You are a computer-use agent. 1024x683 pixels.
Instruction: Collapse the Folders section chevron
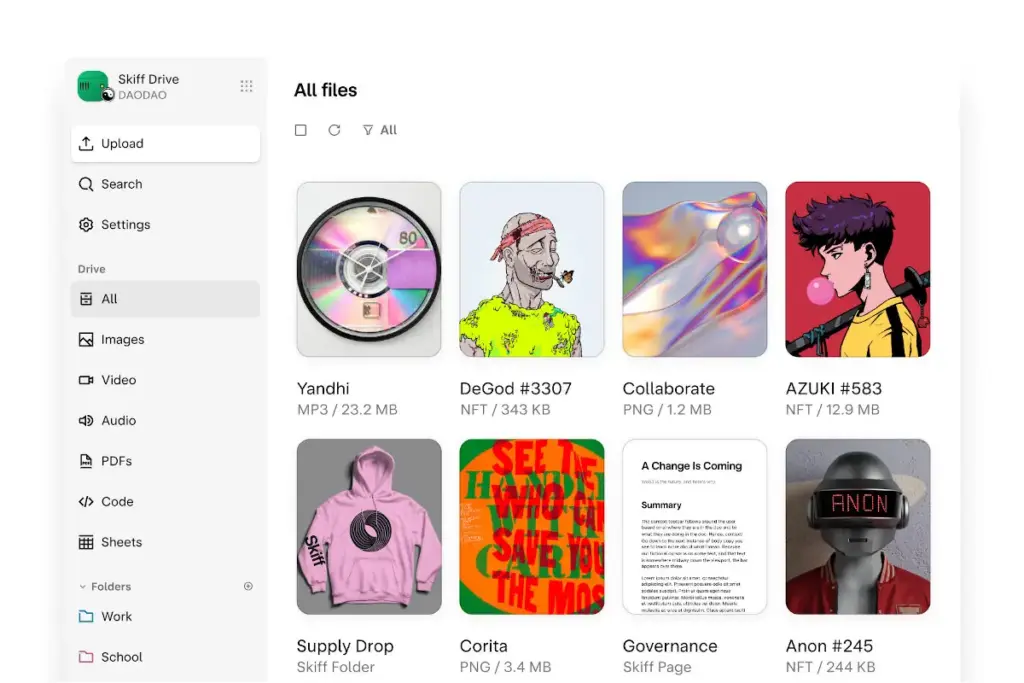tap(83, 587)
